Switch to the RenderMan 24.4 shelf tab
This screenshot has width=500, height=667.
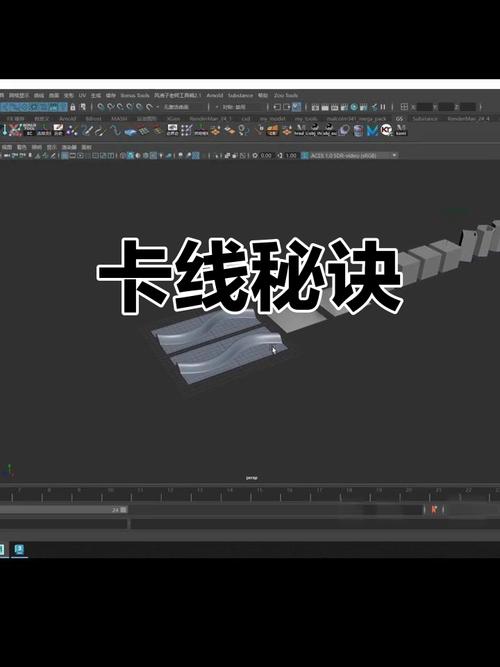(x=469, y=119)
